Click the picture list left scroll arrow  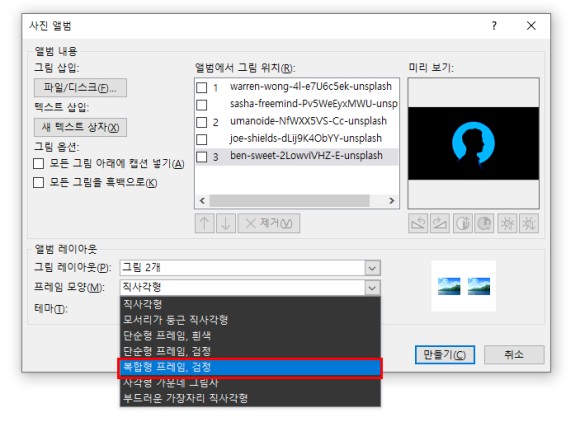click(202, 201)
